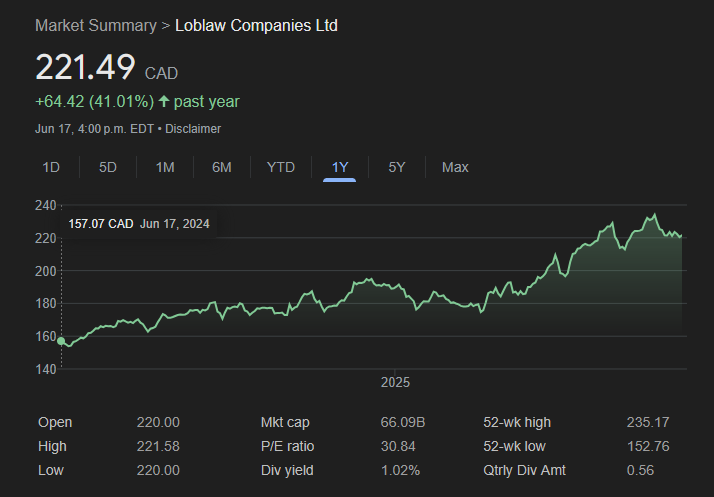Select the Open value 220.00
Image resolution: width=714 pixels, height=497 pixels.
tap(158, 422)
